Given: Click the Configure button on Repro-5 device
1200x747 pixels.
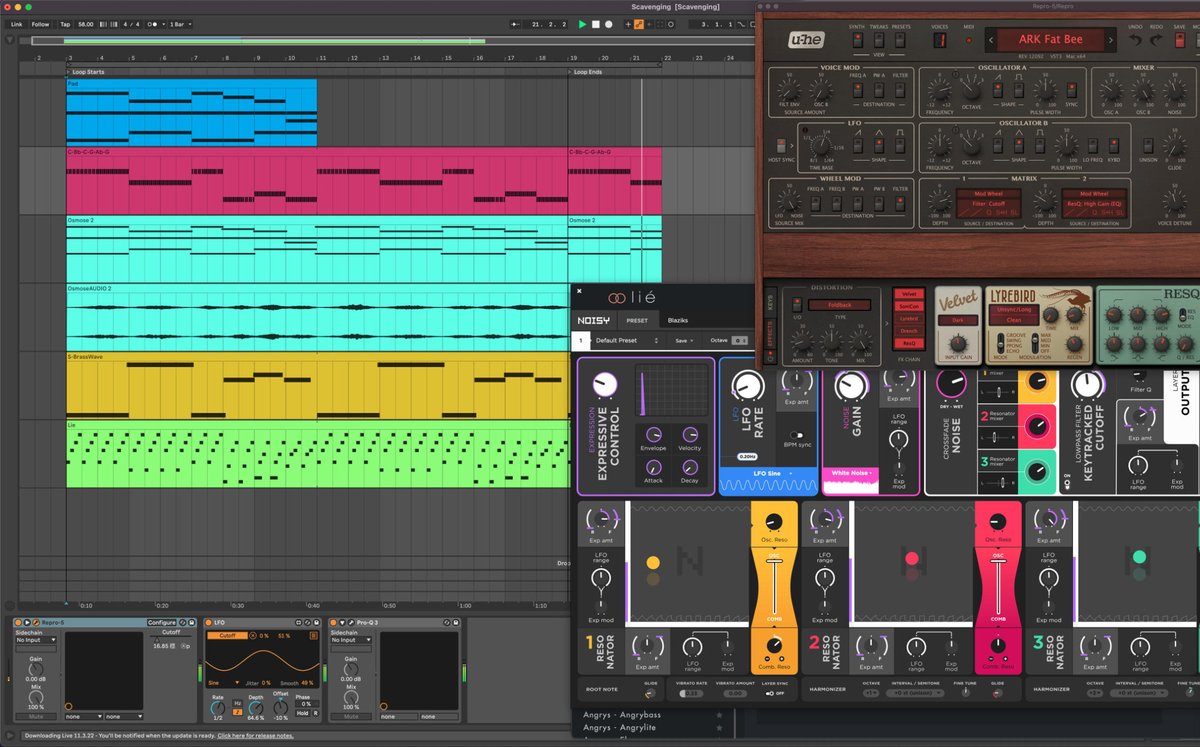Looking at the screenshot, I should [162, 622].
